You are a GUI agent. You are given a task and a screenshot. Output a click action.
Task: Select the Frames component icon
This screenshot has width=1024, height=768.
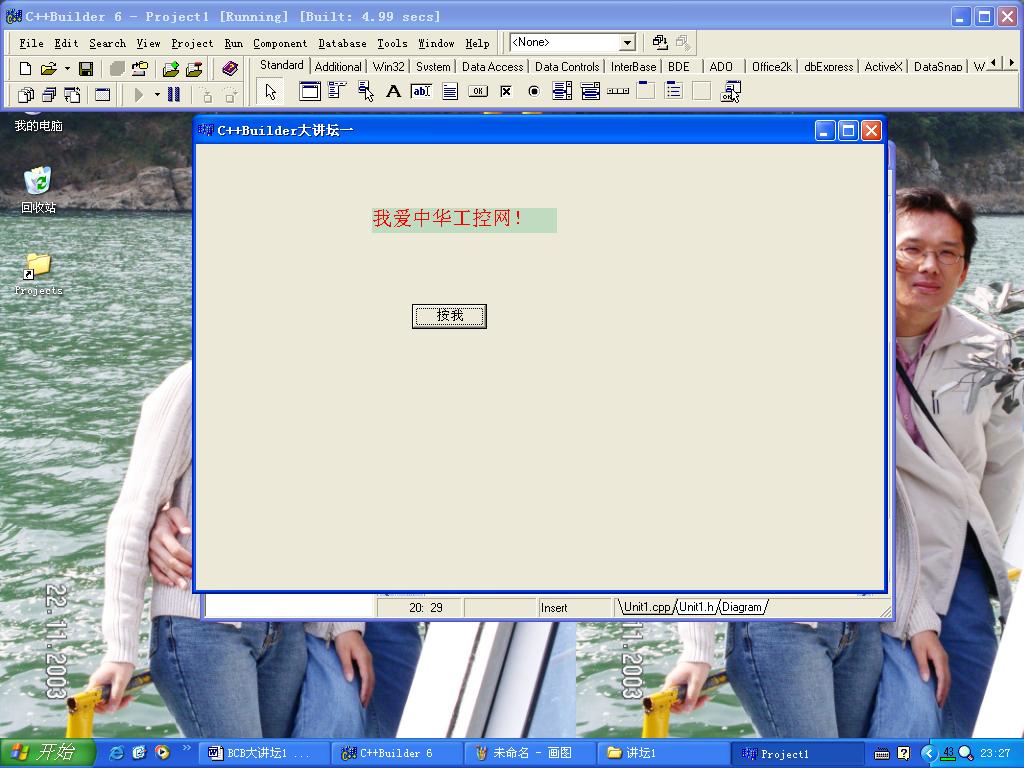[x=310, y=91]
